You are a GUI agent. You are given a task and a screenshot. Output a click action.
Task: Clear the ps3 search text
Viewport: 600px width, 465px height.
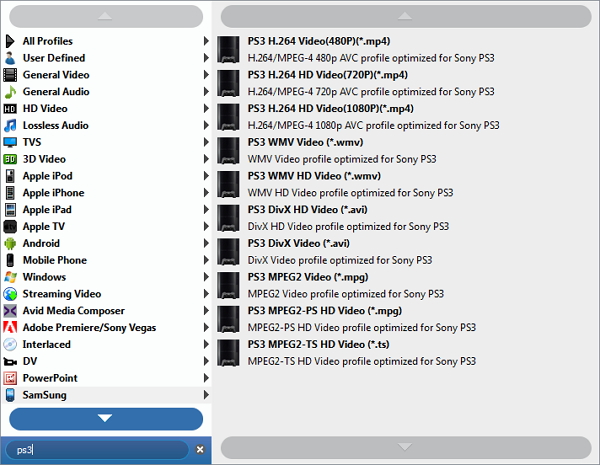pos(200,449)
